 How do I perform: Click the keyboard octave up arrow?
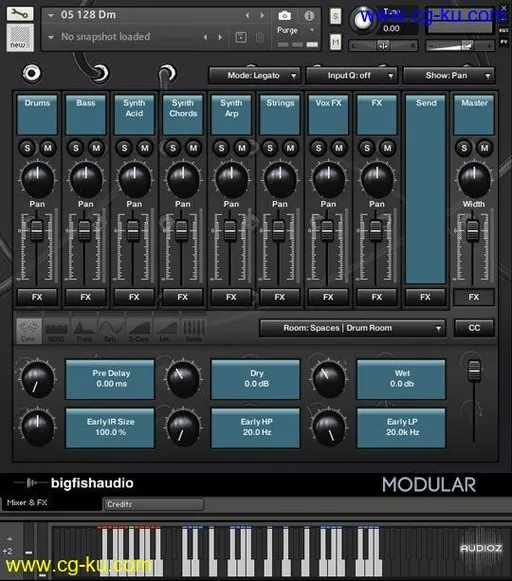click(x=10, y=539)
